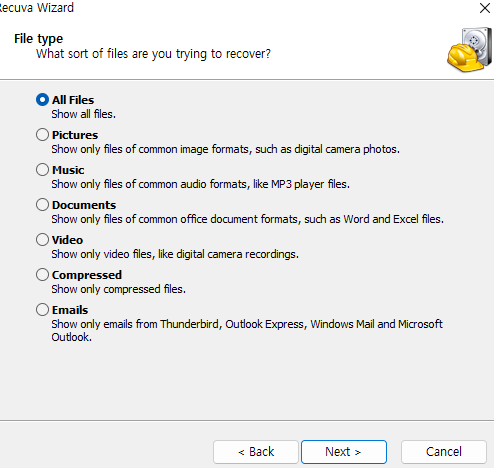Select the All Files radio button
Screen dimensions: 494x468
click(x=42, y=100)
